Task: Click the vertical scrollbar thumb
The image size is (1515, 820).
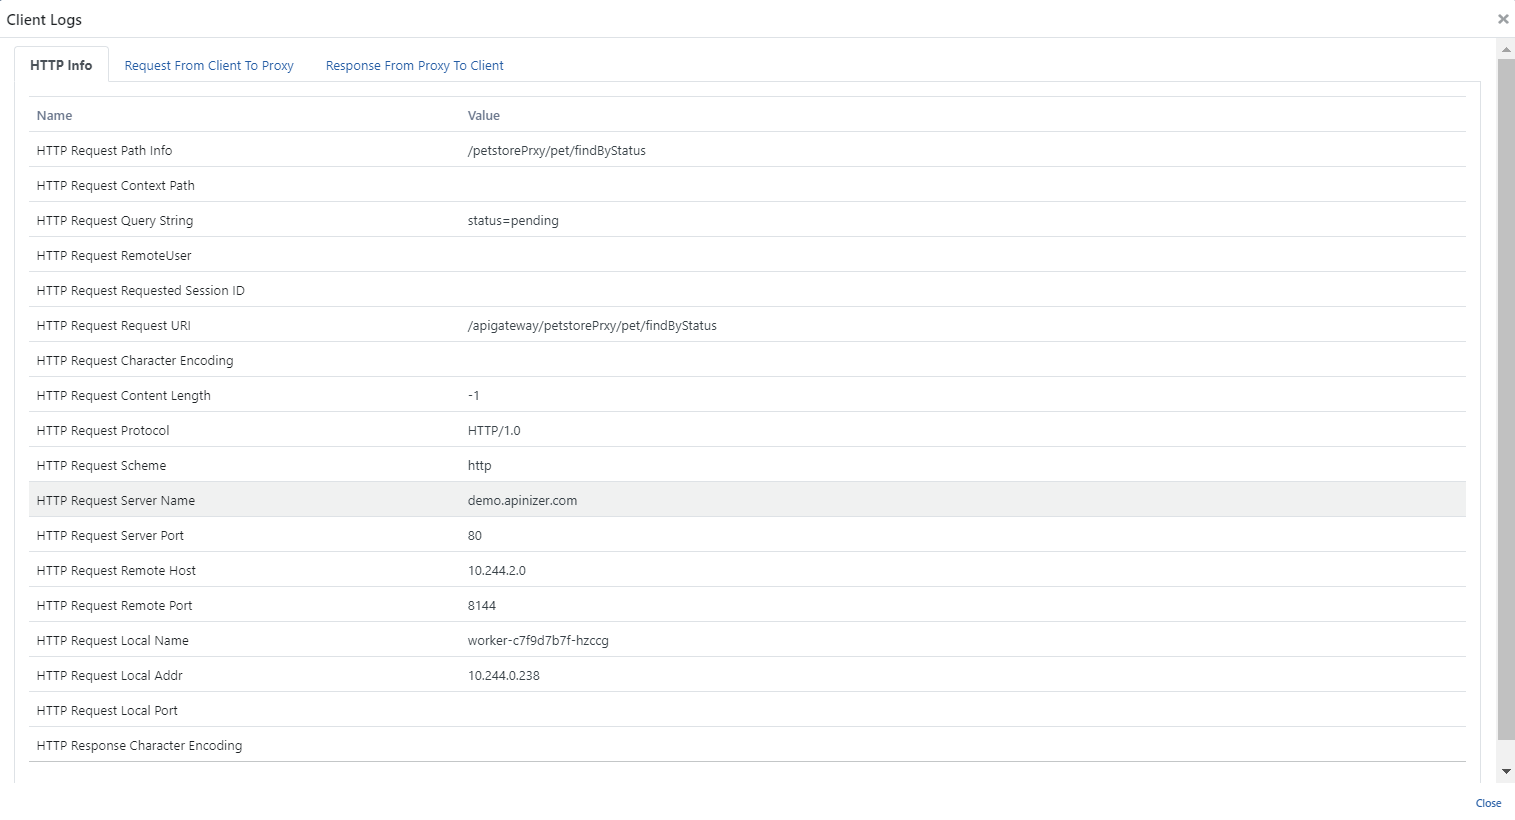Action: tap(1505, 400)
